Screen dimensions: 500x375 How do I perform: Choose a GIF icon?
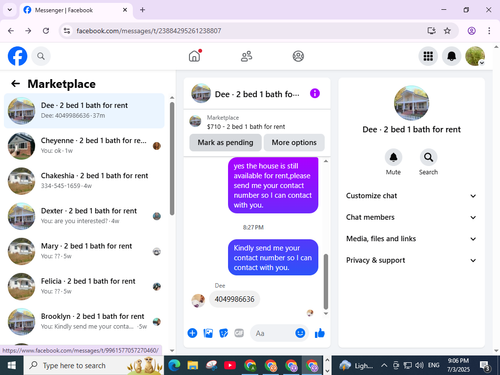(x=239, y=333)
